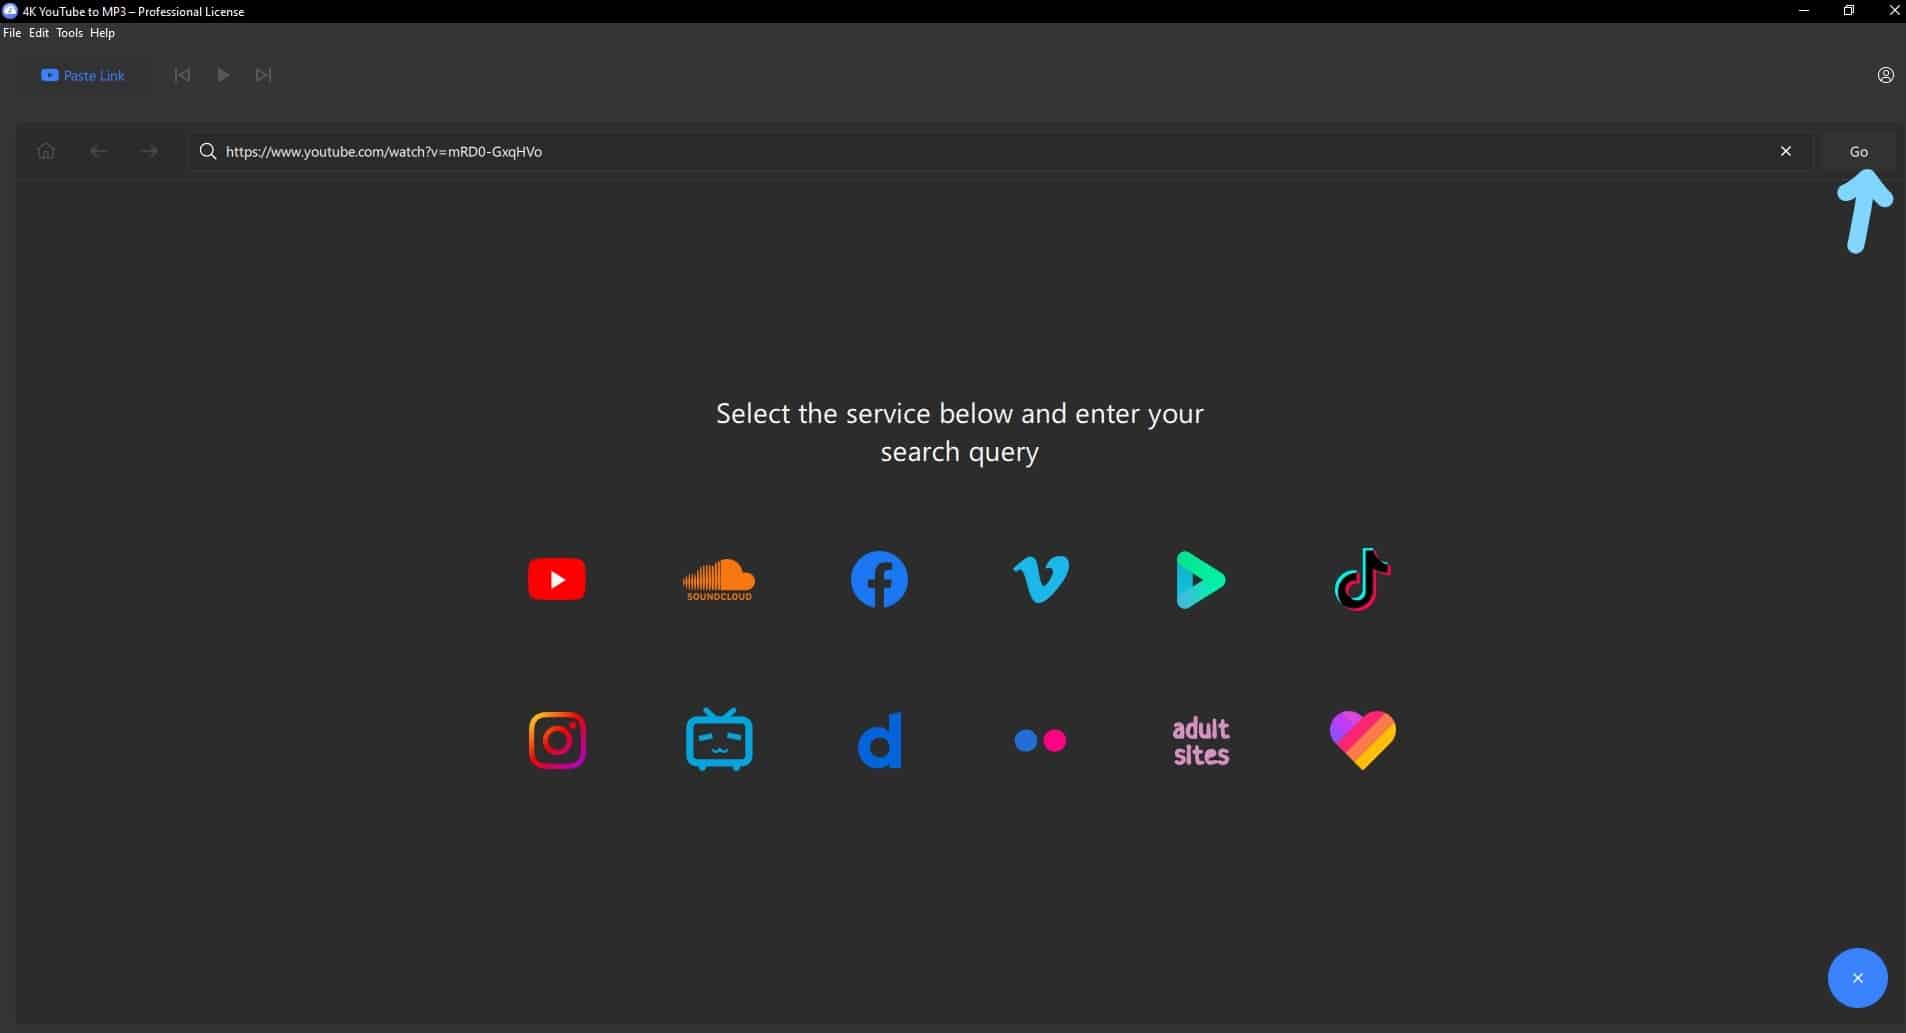
Task: Open the Help menu
Action: pyautogui.click(x=102, y=33)
